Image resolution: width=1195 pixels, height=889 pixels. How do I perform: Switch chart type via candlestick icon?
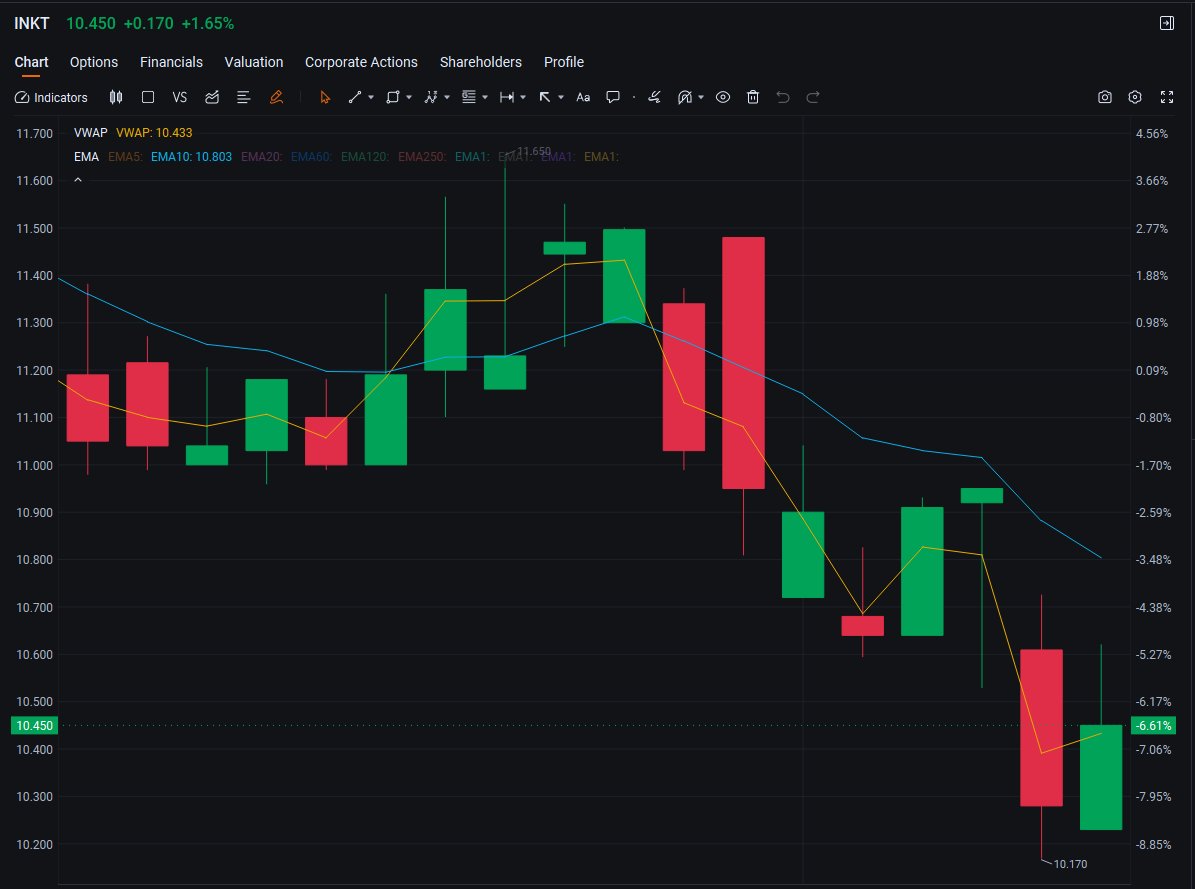point(116,97)
